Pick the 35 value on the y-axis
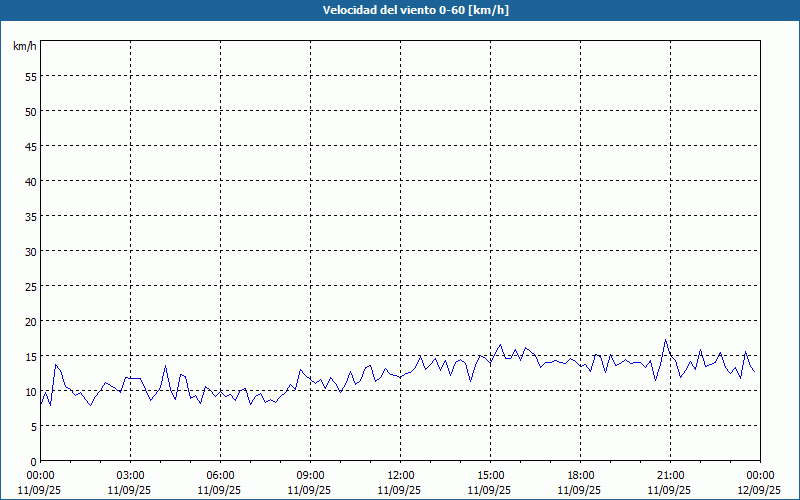This screenshot has height=500, width=800. point(30,216)
